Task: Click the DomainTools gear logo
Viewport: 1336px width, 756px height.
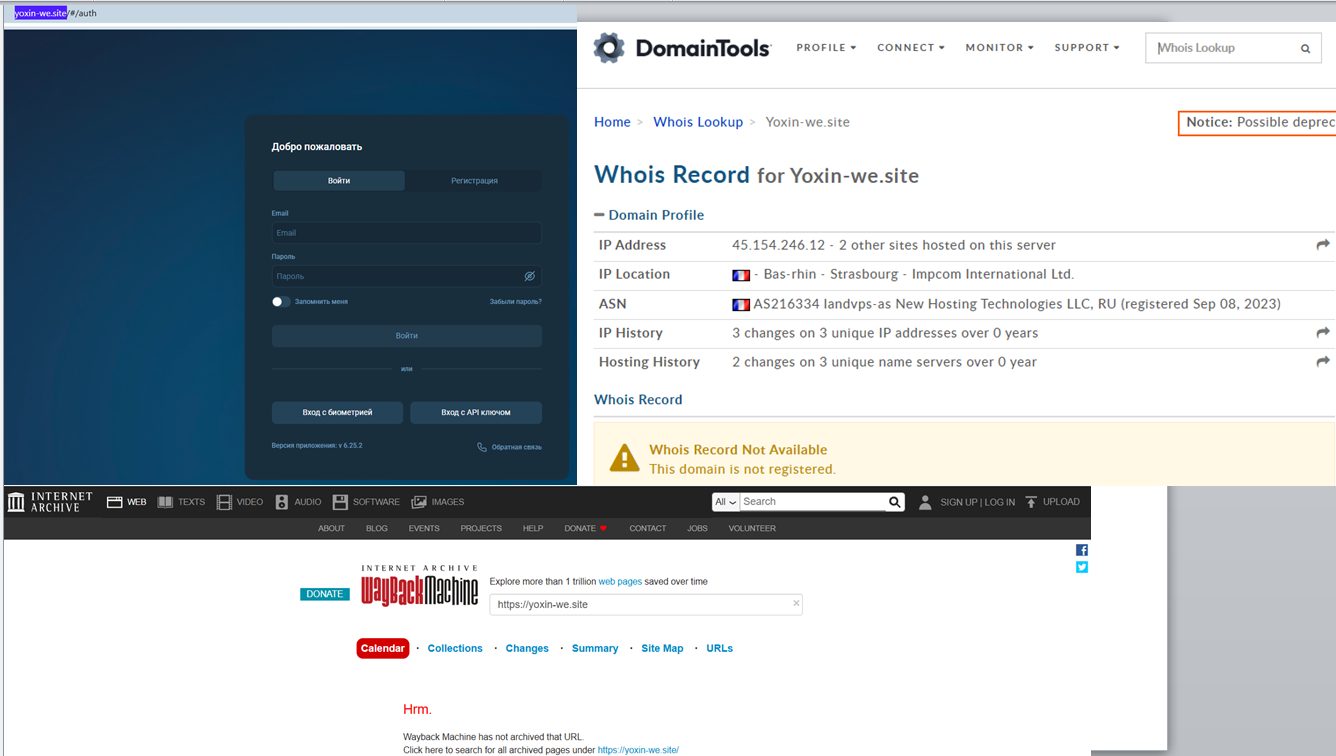Action: 609,48
